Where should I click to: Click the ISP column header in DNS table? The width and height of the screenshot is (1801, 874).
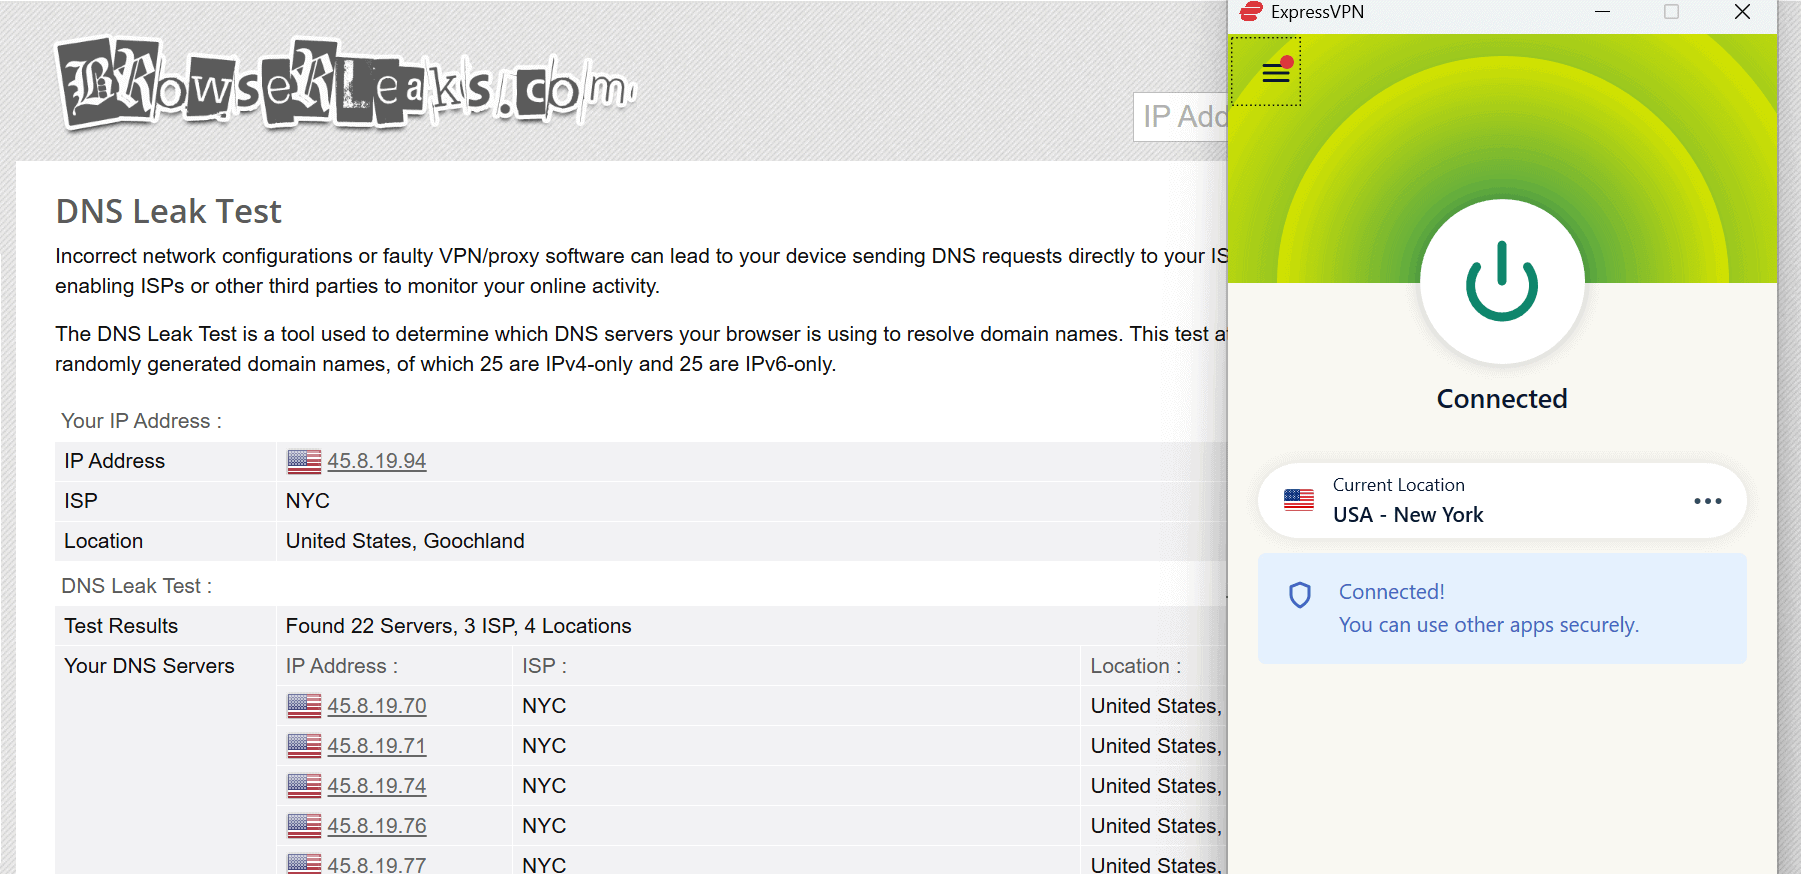click(x=544, y=666)
